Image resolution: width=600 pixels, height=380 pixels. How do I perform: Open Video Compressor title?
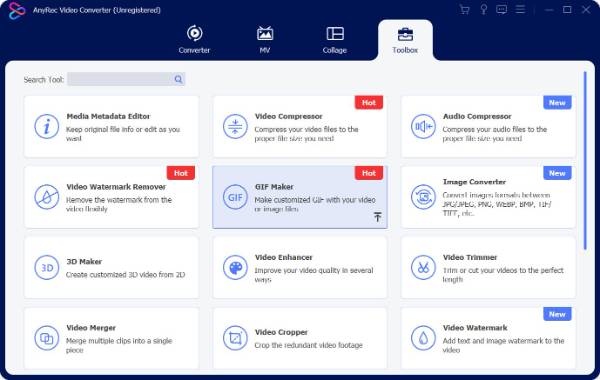[289, 116]
